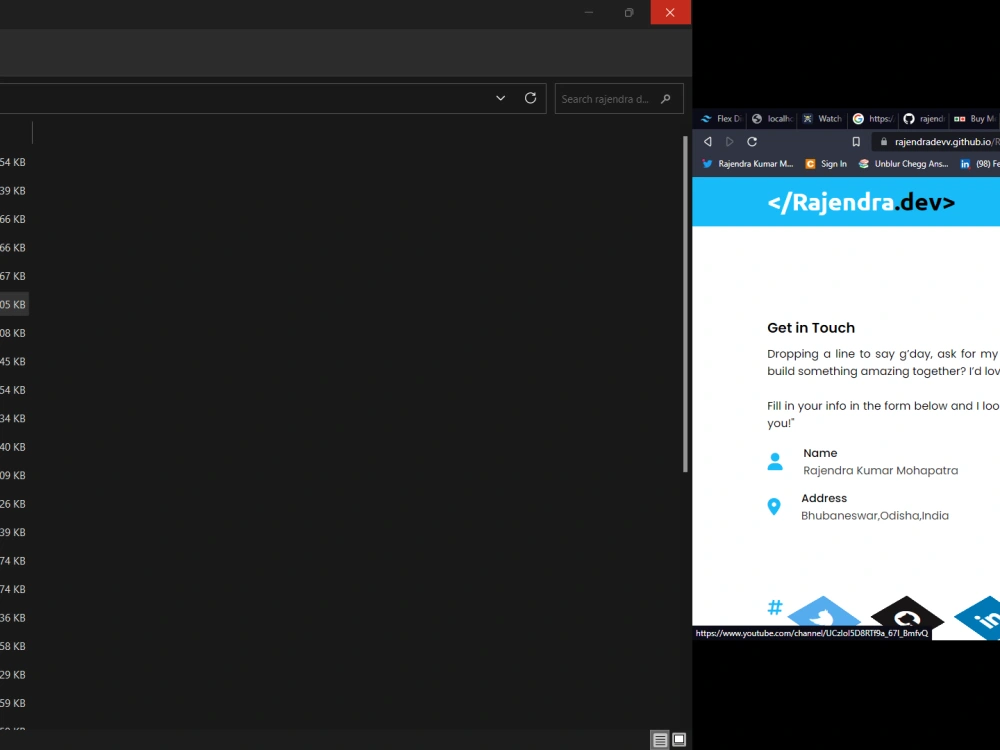
Task: Toggle details view in Explorer's status bar
Action: coord(661,739)
